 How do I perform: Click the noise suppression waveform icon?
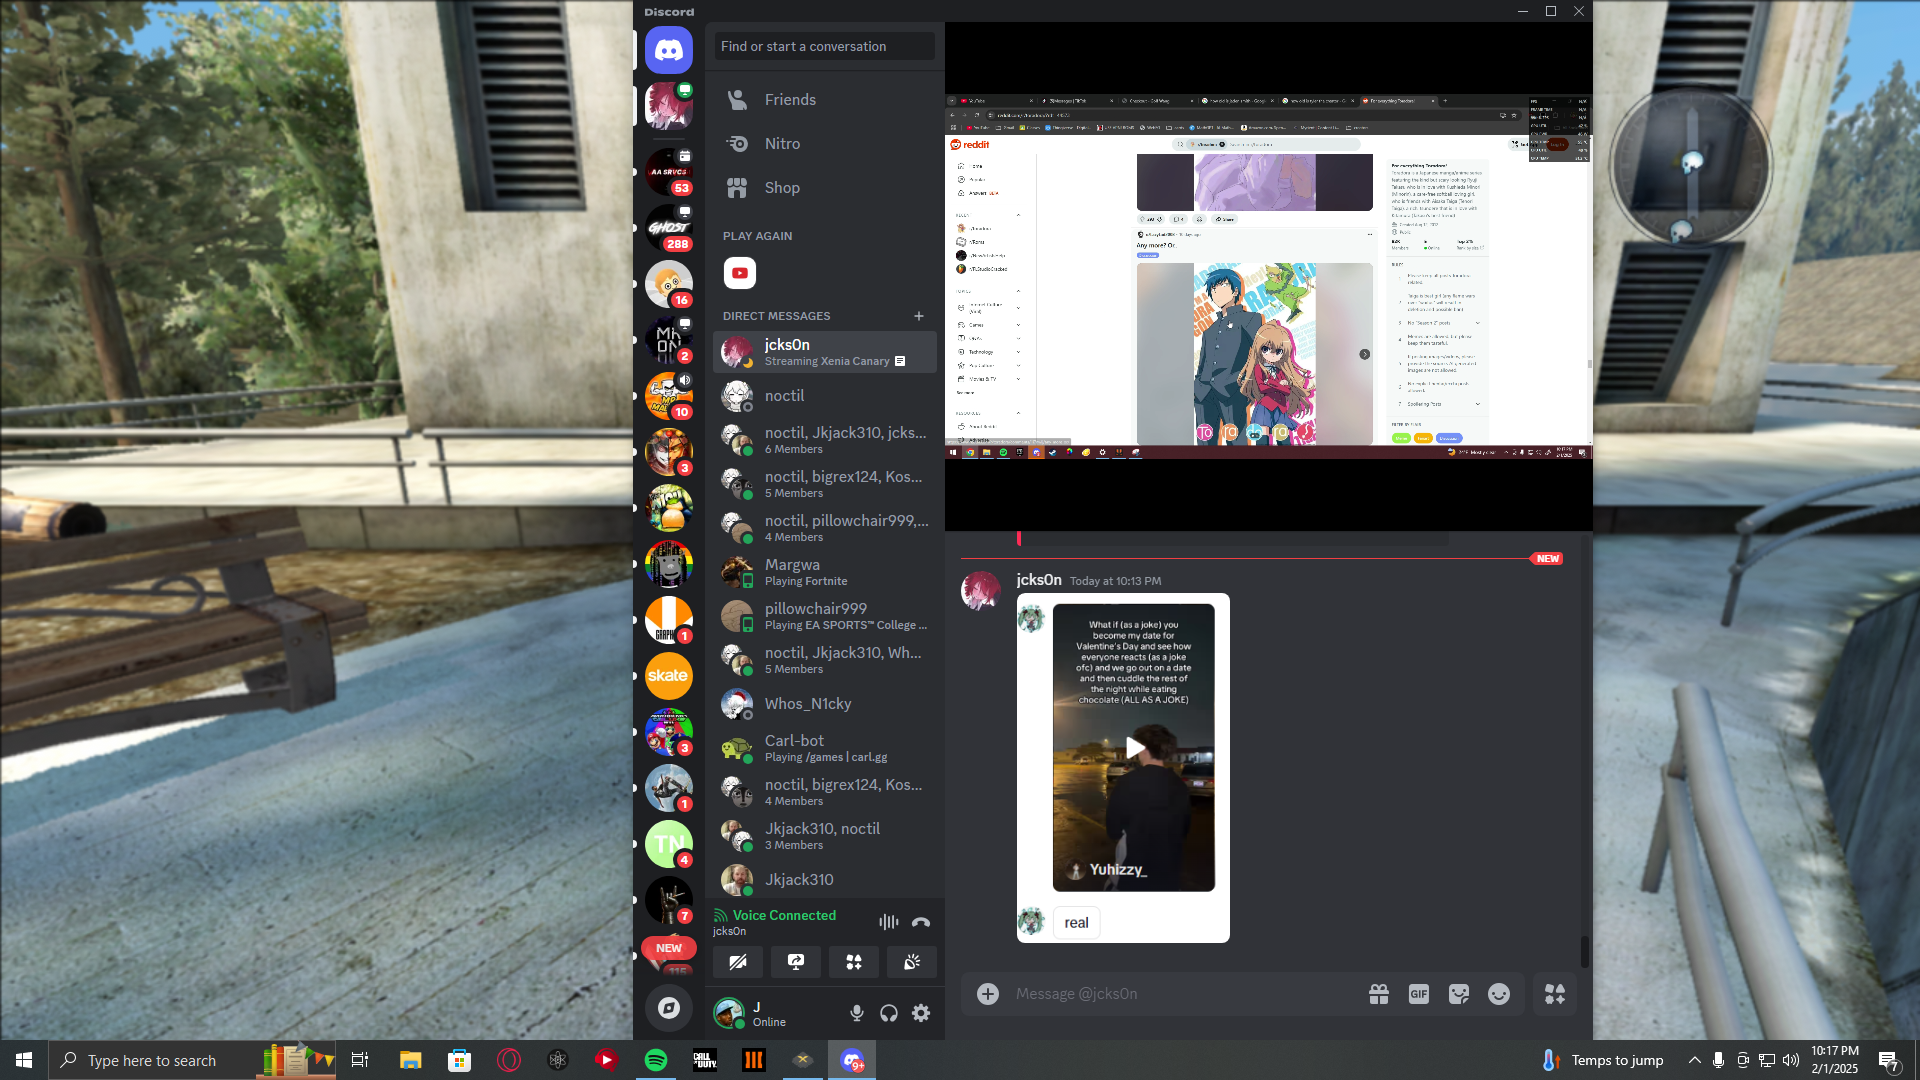888,922
